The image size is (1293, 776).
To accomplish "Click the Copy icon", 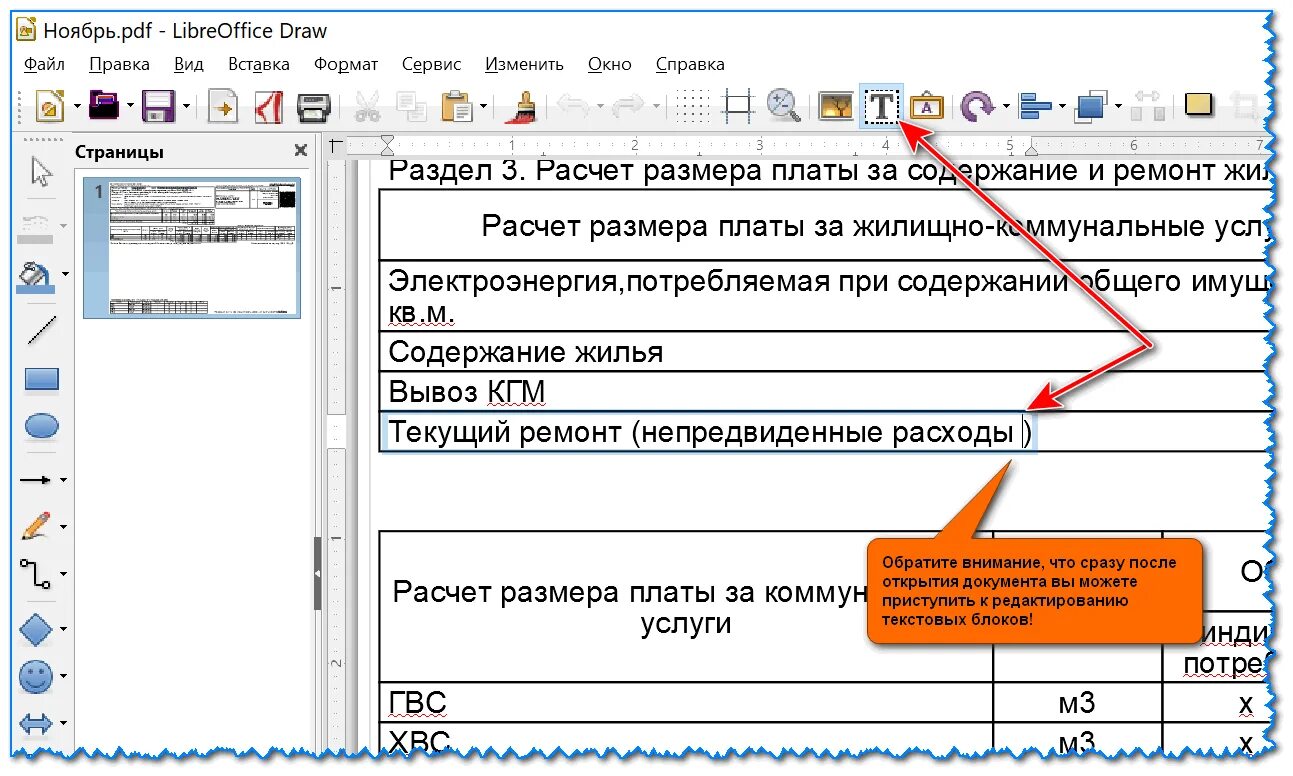I will 411,106.
